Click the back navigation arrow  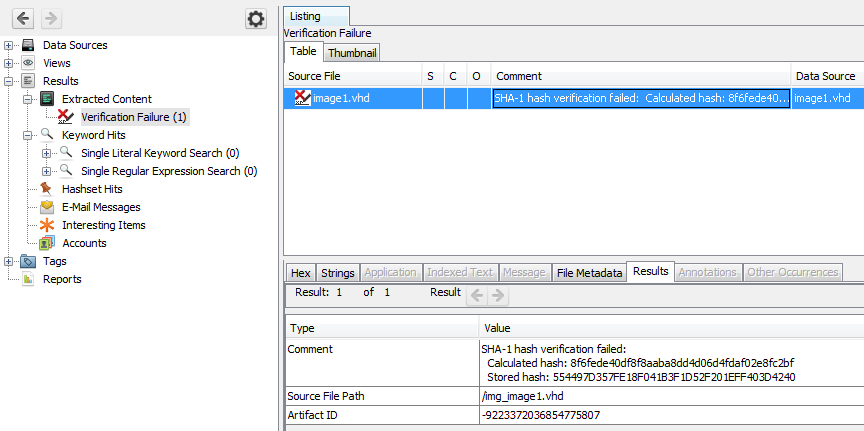pyautogui.click(x=22, y=19)
